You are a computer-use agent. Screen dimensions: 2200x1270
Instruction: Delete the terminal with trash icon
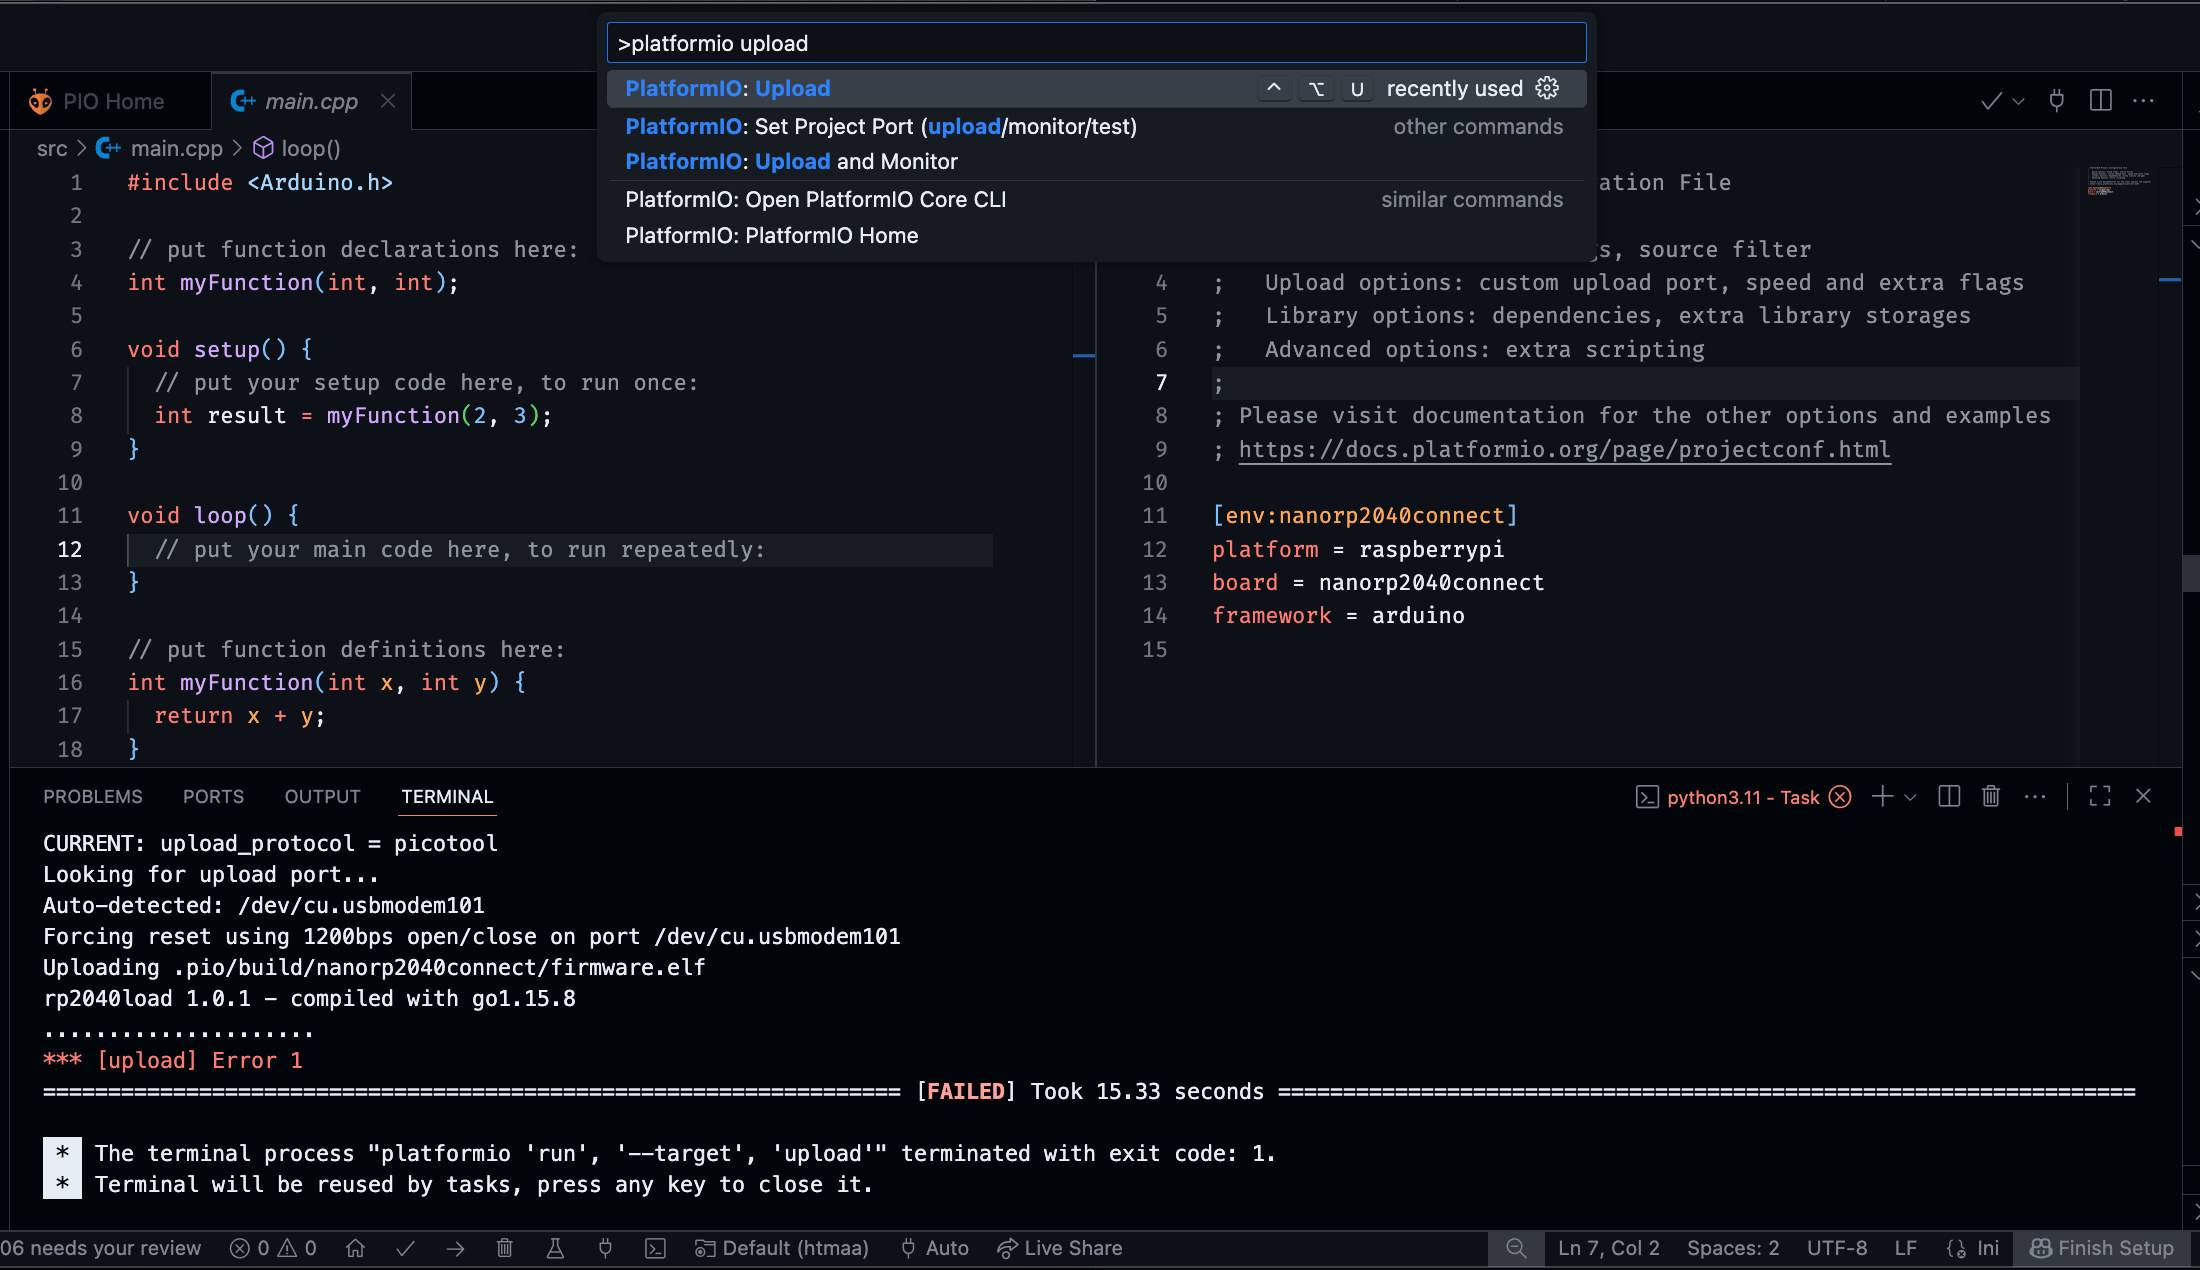point(1991,796)
